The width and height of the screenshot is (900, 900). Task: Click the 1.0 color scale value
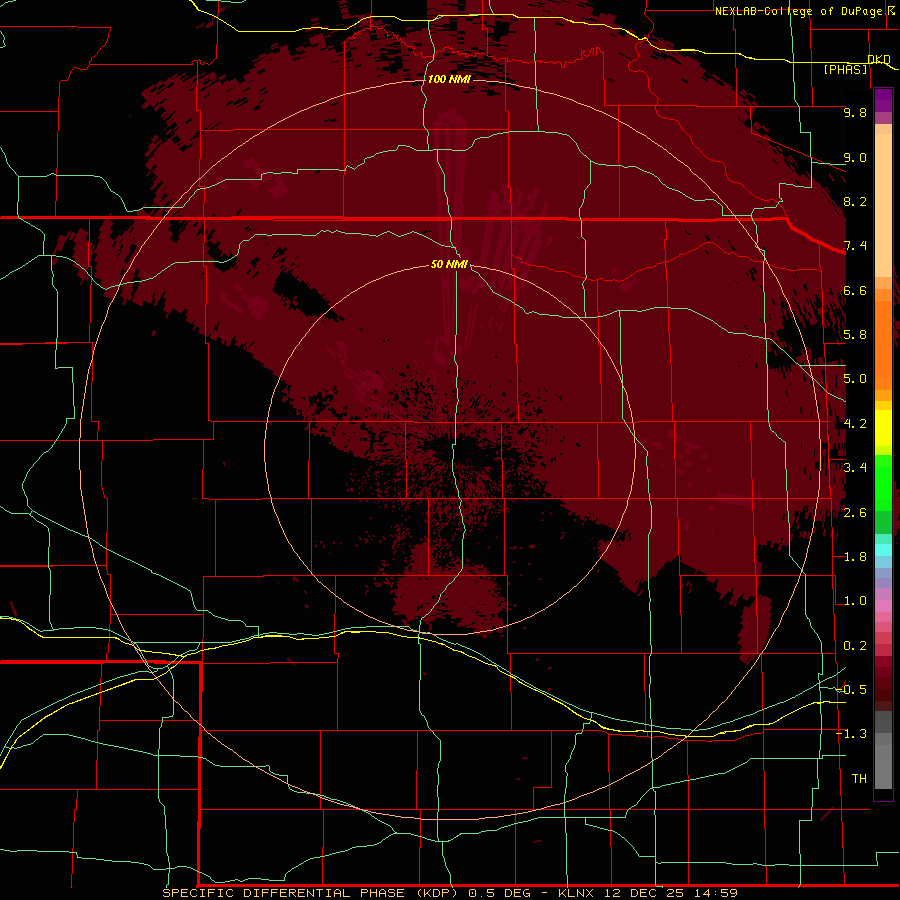click(855, 601)
